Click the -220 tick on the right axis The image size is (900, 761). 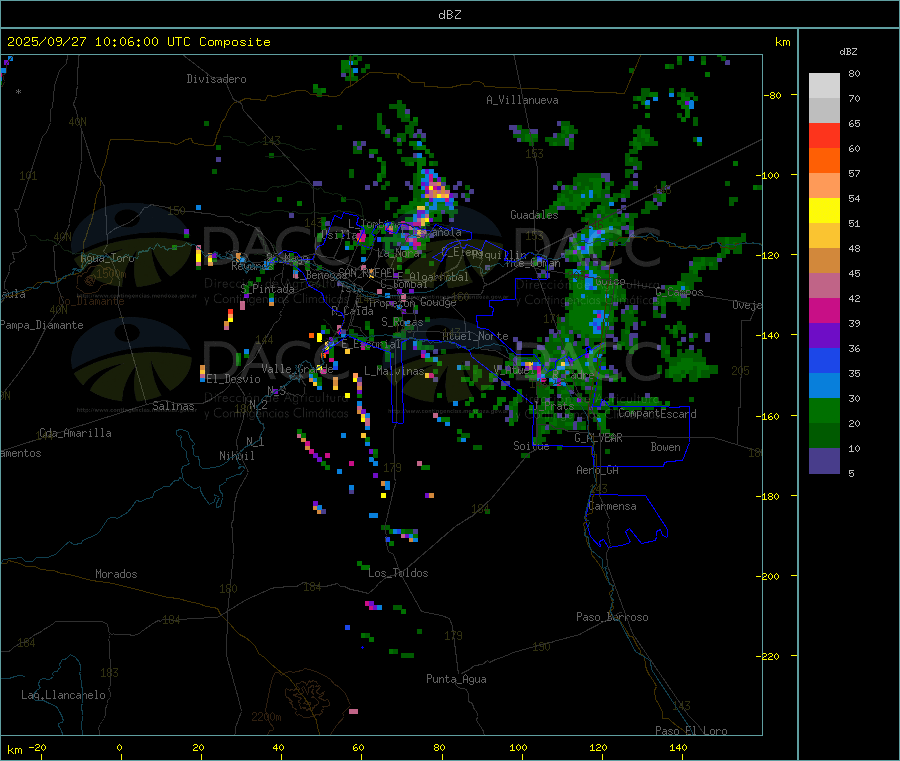tap(770, 657)
